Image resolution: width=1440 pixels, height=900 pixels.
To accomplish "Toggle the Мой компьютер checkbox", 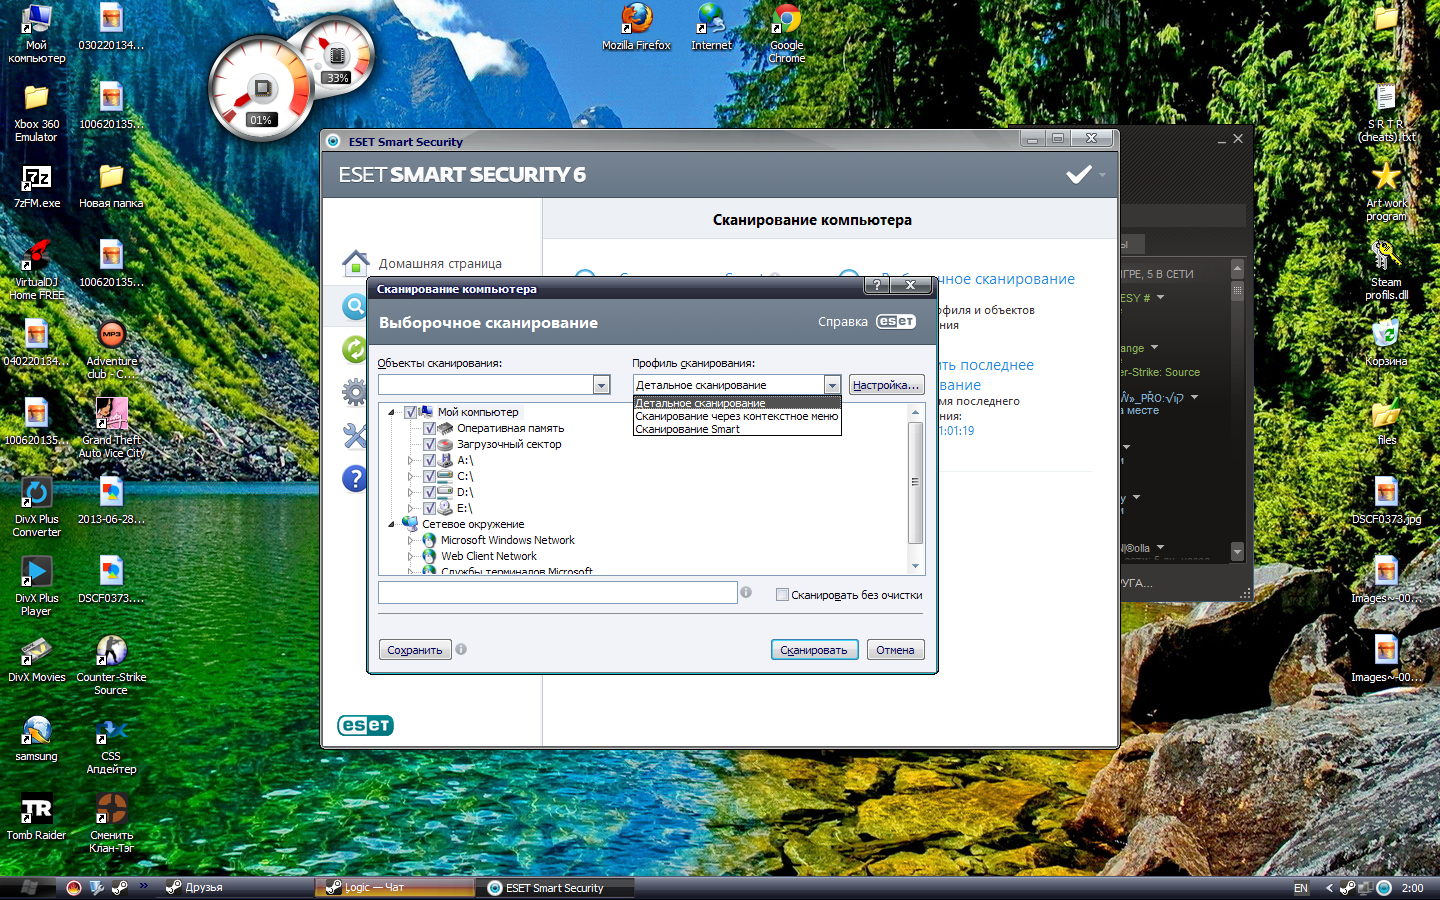I will coord(410,412).
